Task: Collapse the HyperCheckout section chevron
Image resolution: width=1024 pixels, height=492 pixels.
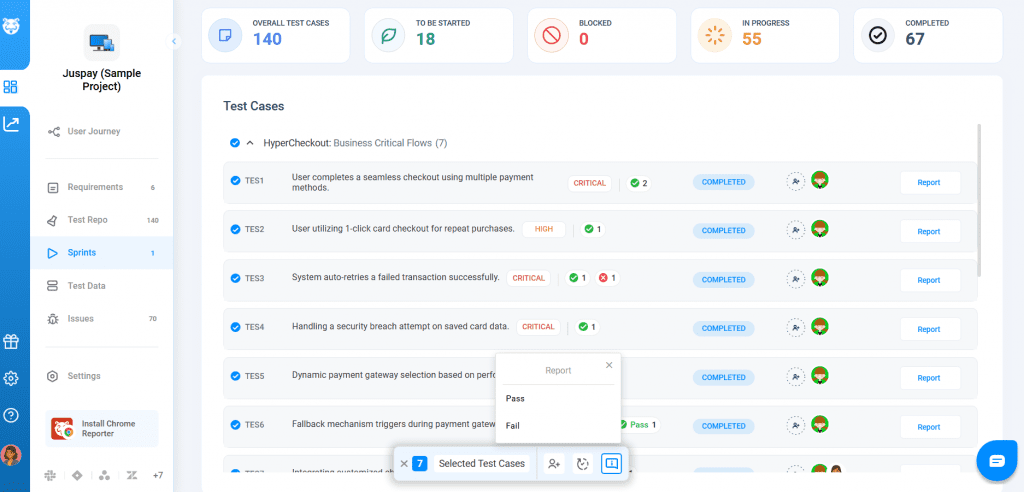Action: point(250,143)
